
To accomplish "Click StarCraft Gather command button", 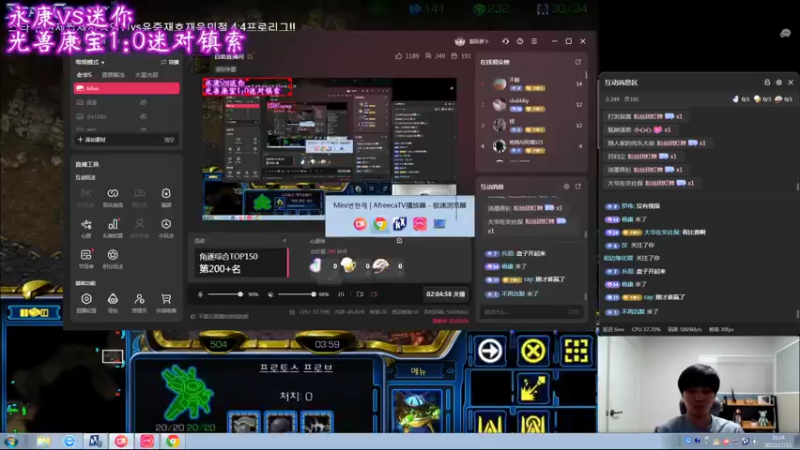I will 533,389.
